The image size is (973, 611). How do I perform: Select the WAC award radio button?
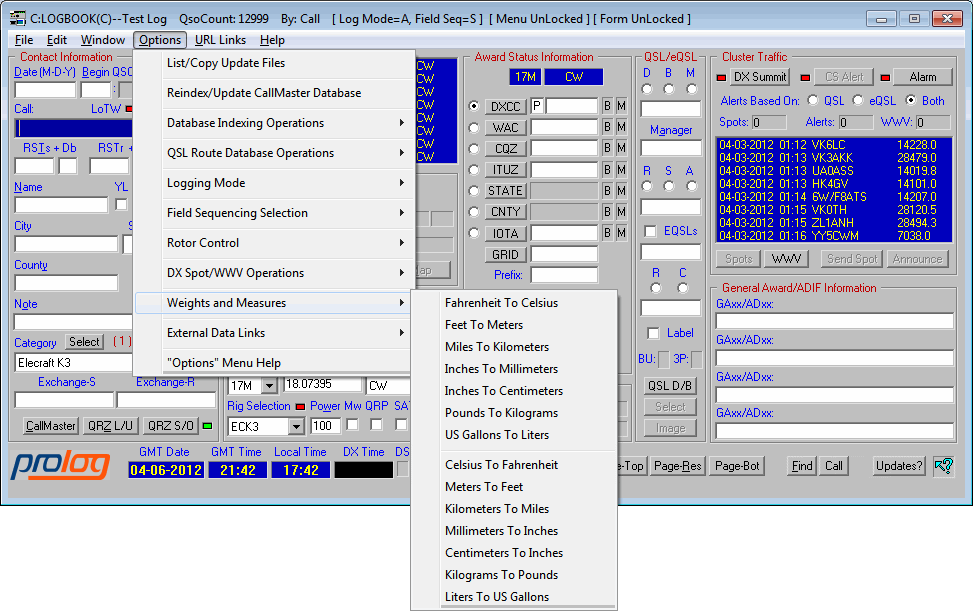pos(474,127)
